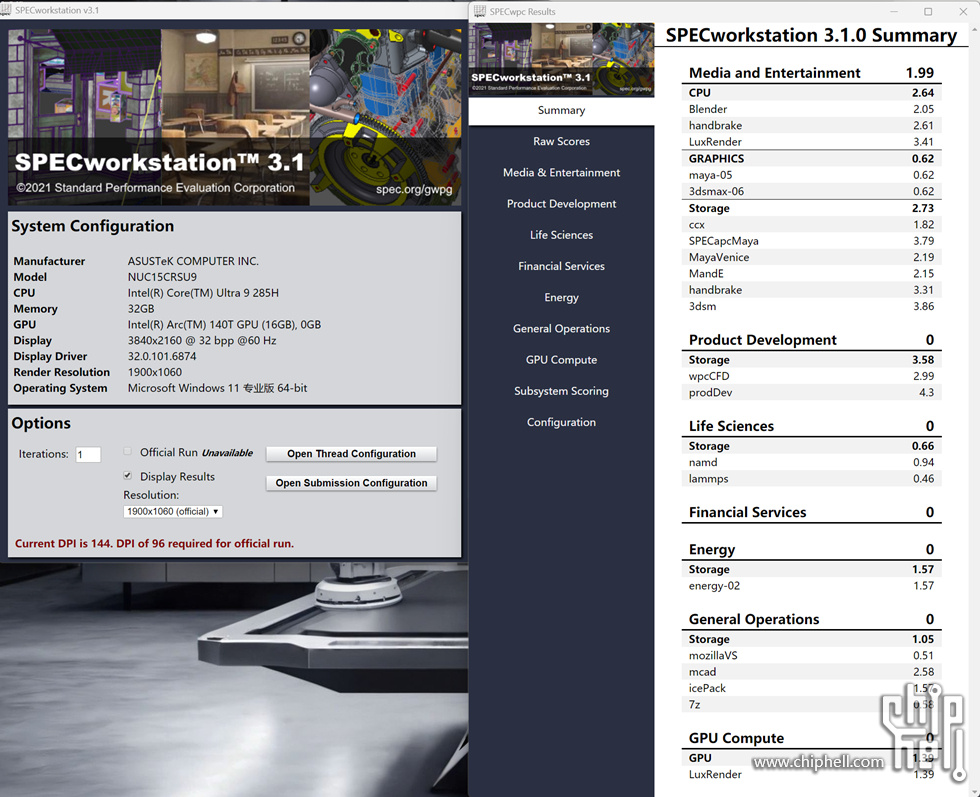Screen dimensions: 980x797
Task: Switch to Life Sciences in the sidebar
Action: point(561,235)
